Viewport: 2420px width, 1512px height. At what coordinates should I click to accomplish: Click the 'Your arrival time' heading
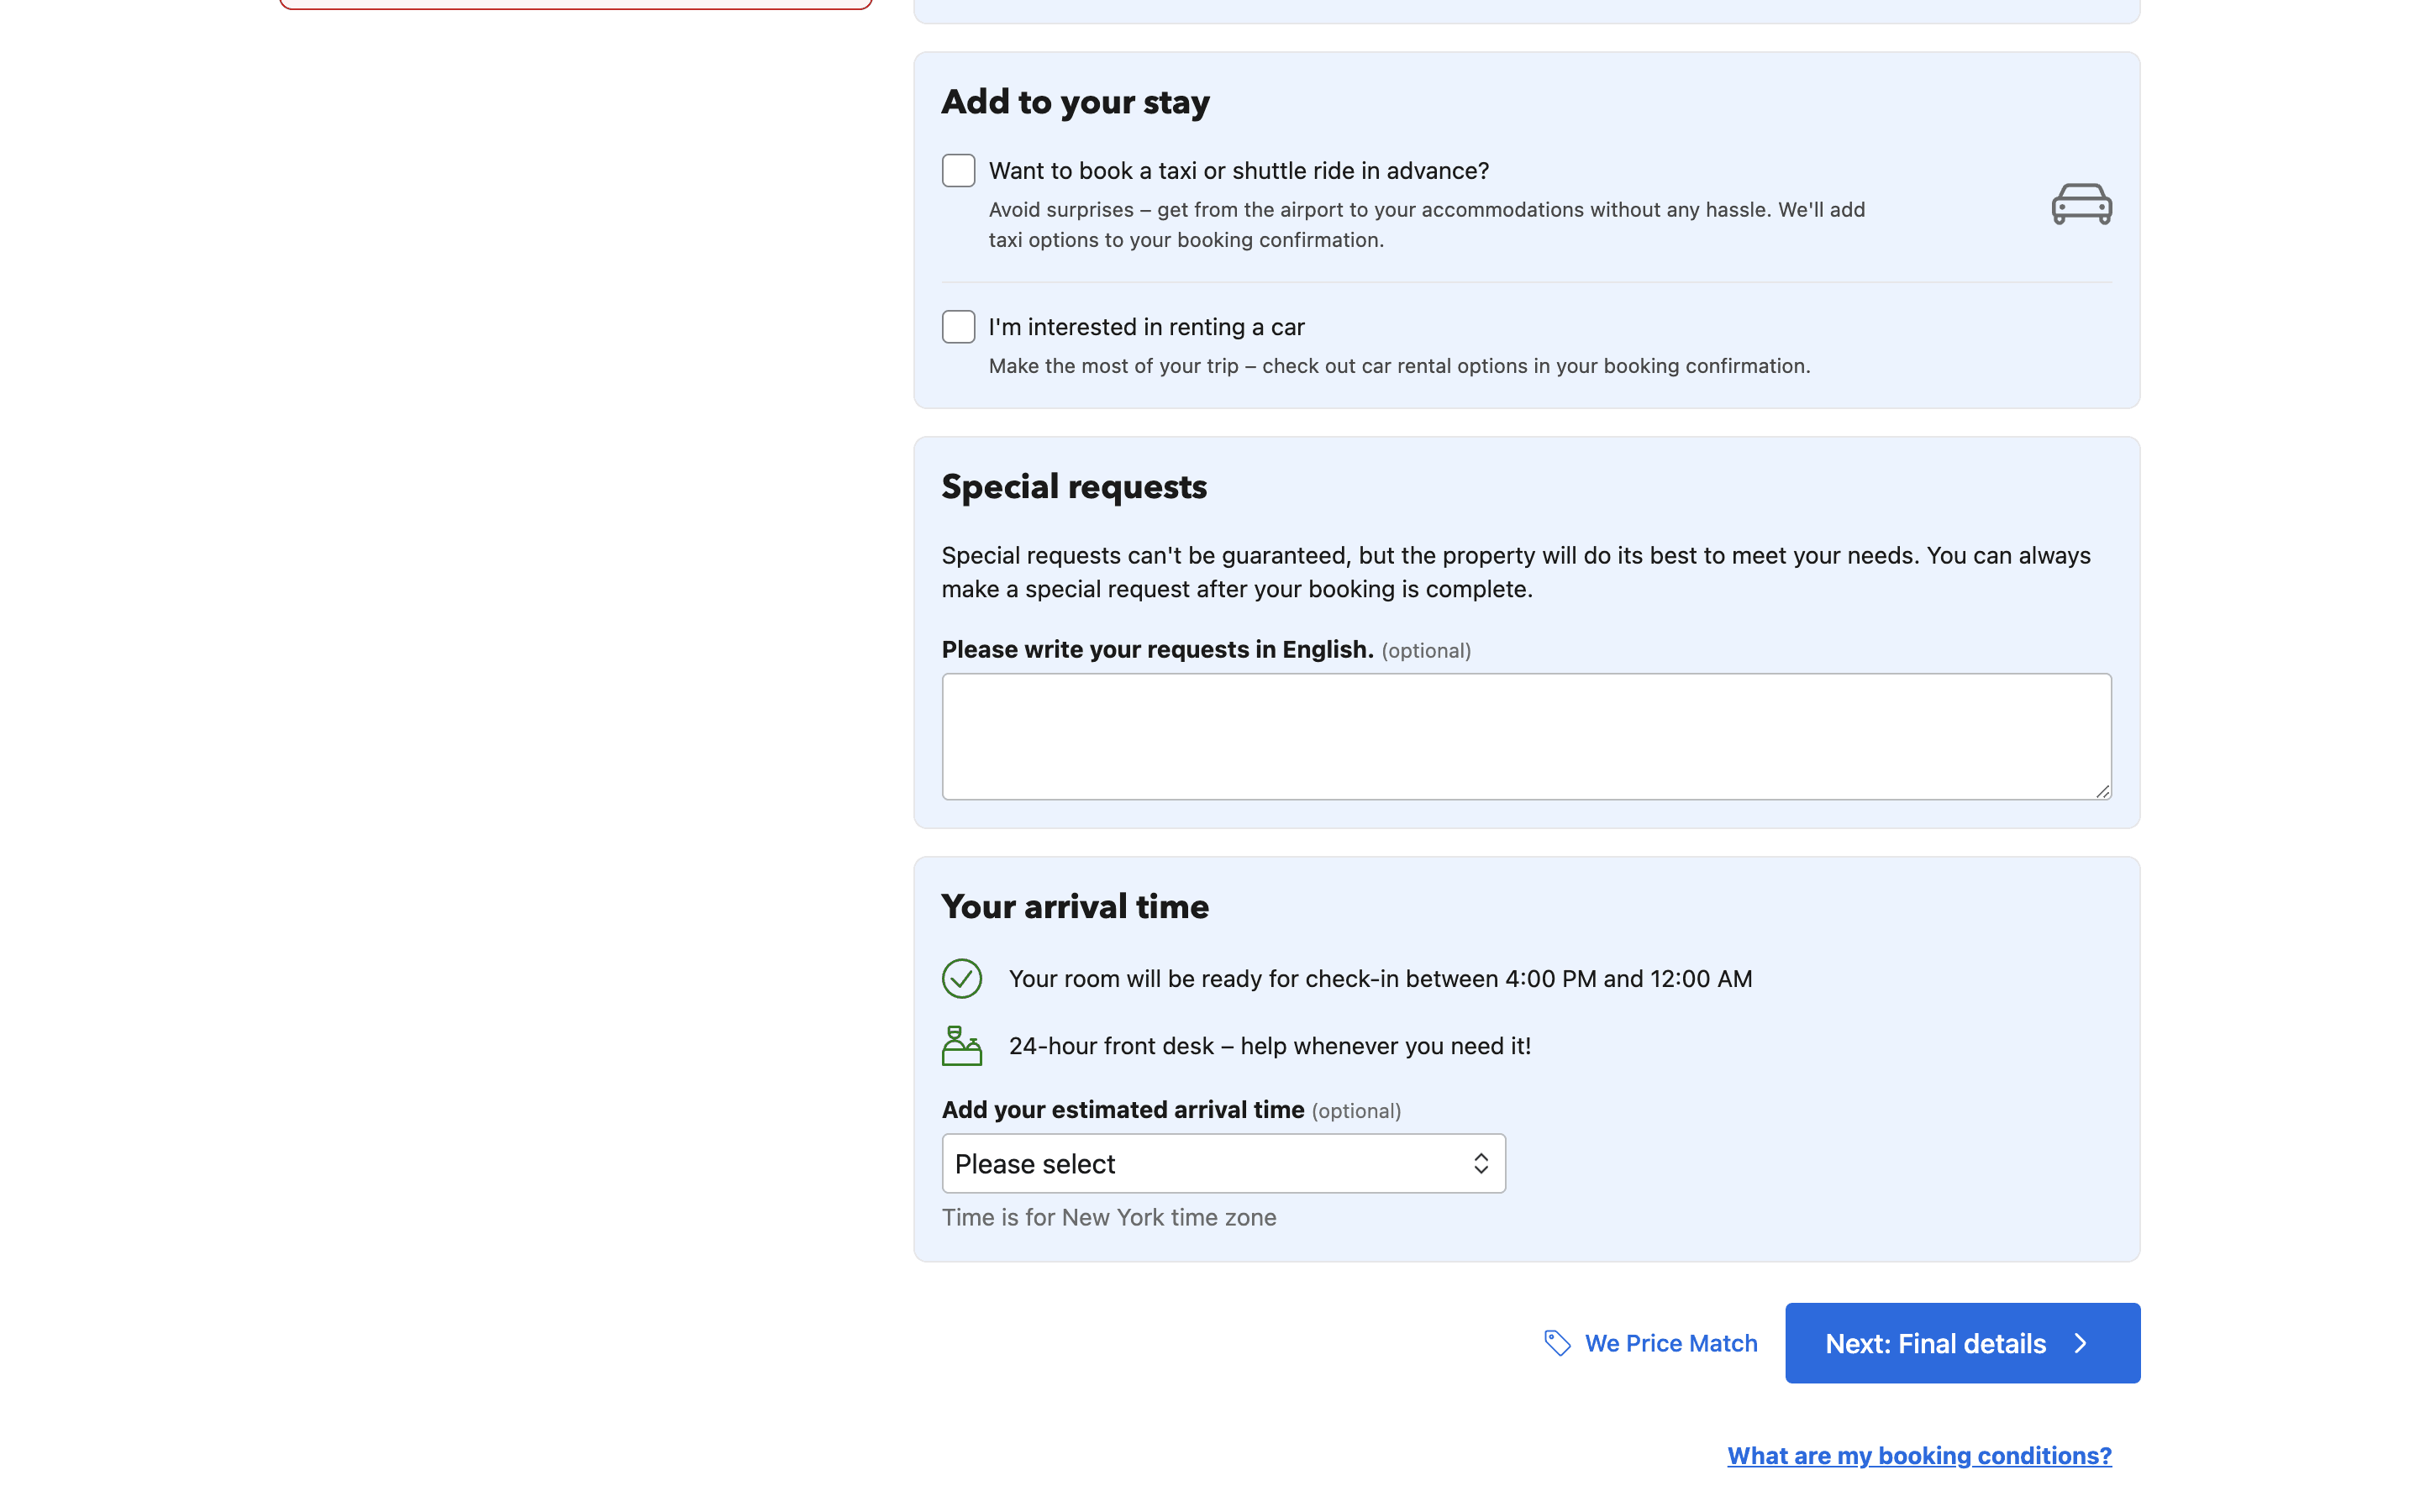pos(1075,907)
